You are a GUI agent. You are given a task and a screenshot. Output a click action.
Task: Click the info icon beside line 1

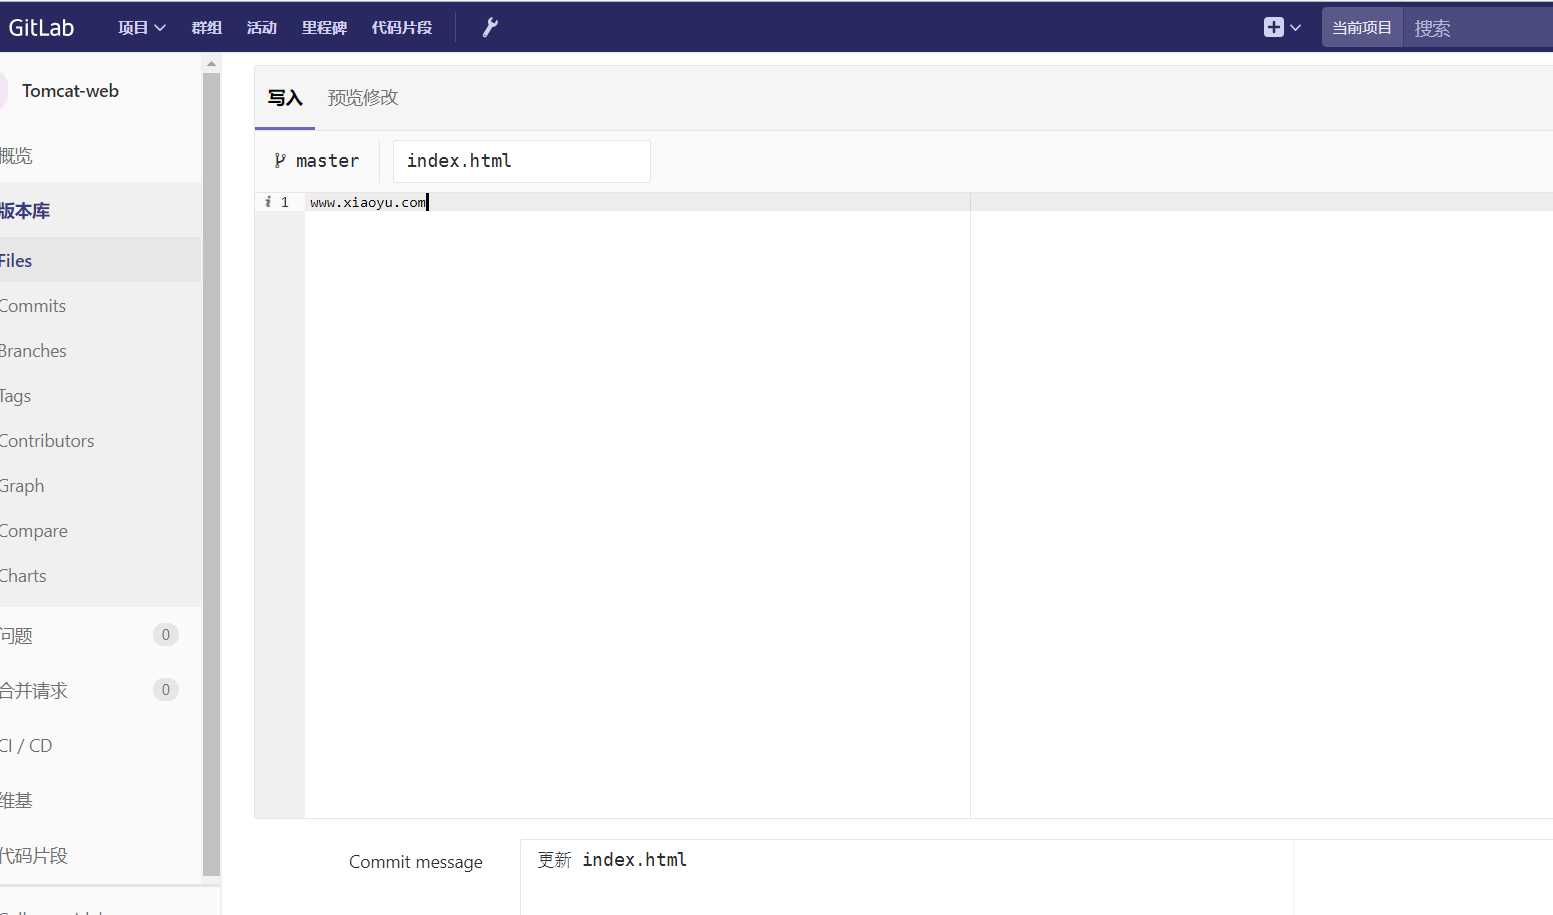(268, 202)
